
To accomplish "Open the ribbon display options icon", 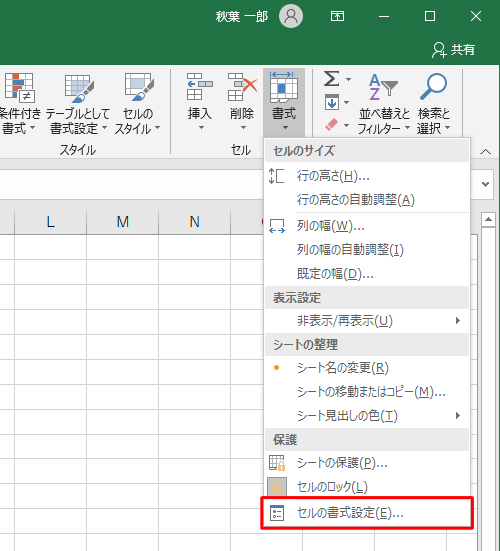I will [337, 16].
